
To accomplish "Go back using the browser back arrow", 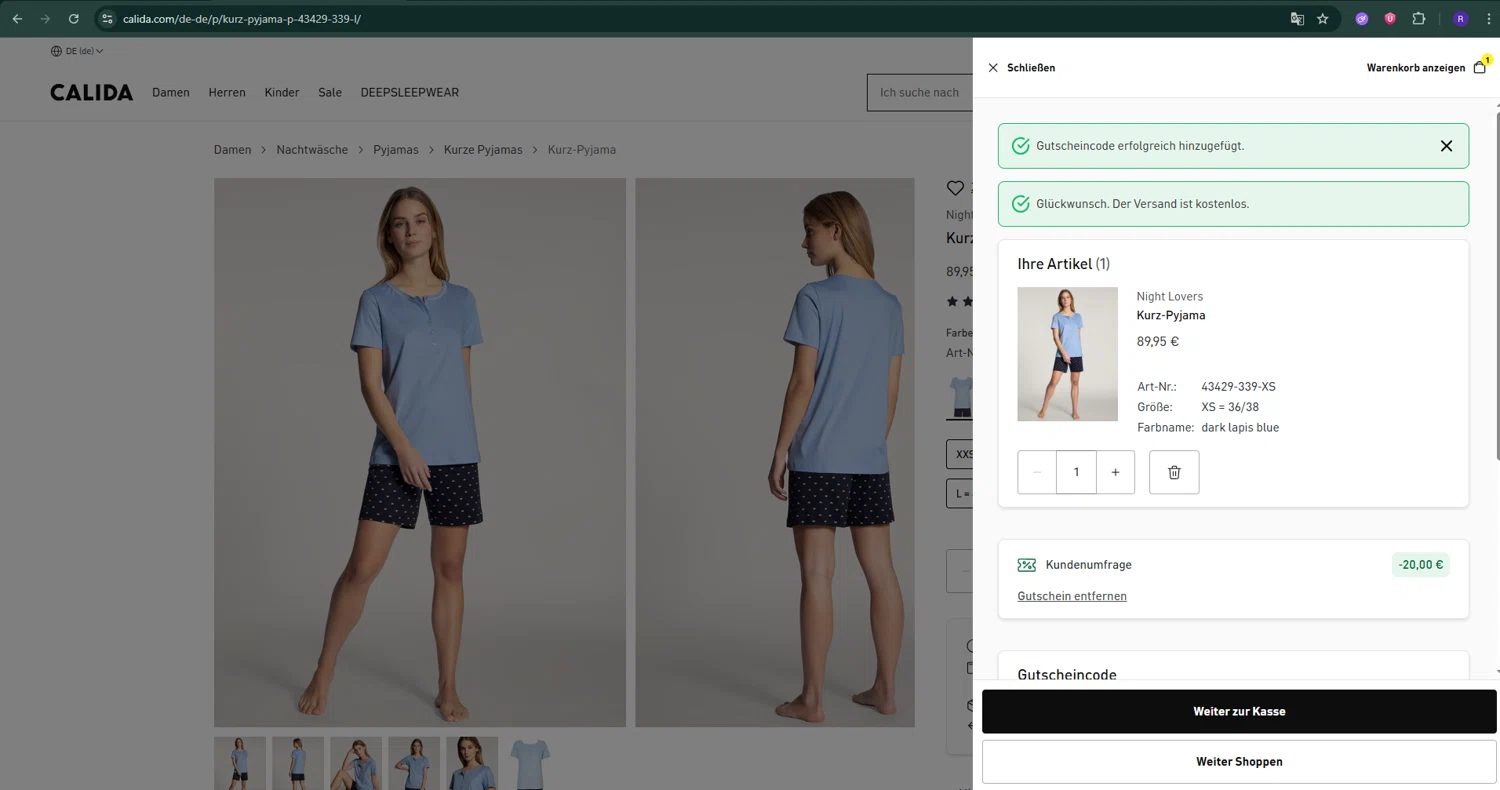I will (17, 18).
